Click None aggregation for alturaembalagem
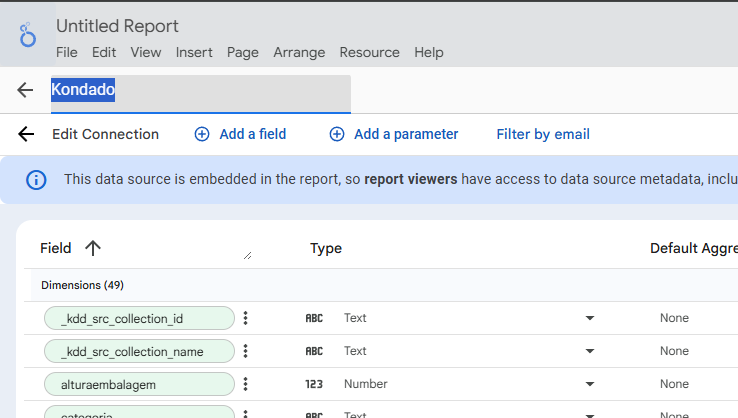The width and height of the screenshot is (738, 418). coord(674,384)
